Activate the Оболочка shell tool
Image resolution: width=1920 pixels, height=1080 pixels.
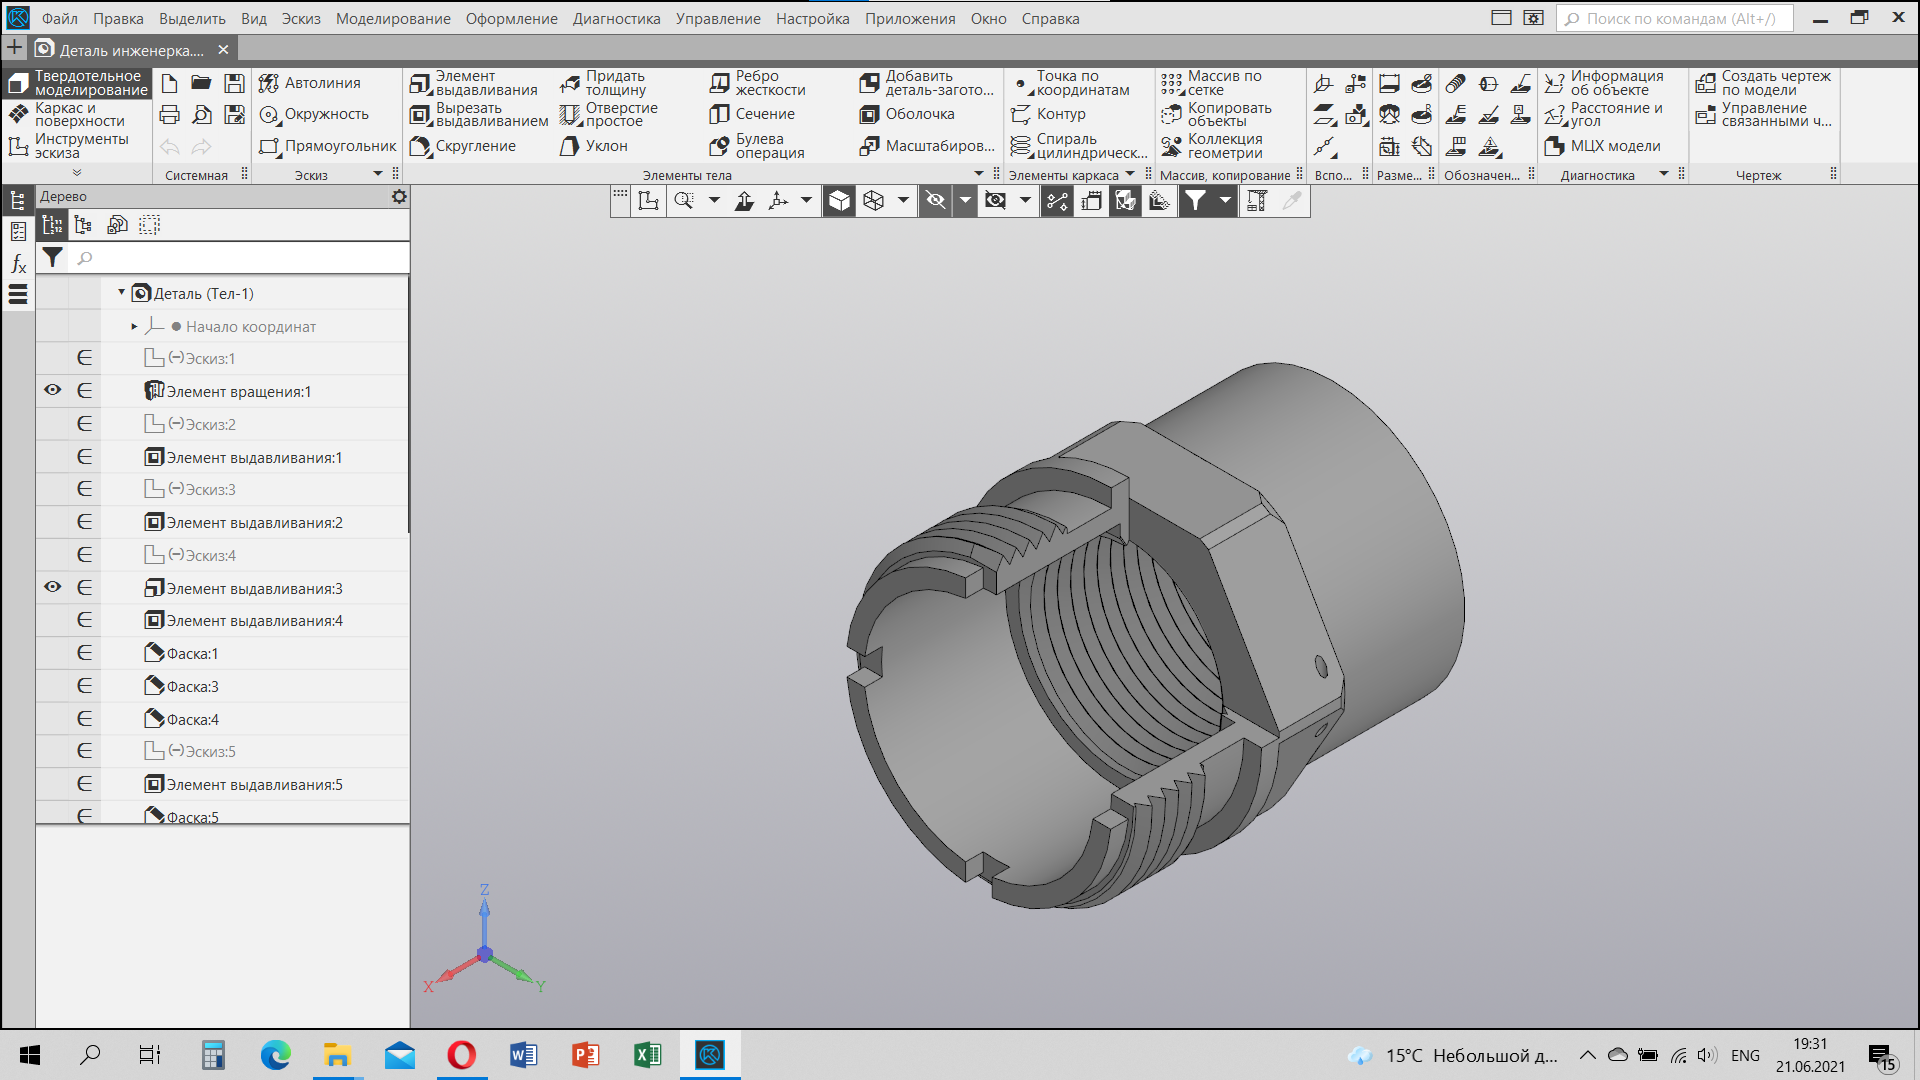[907, 114]
